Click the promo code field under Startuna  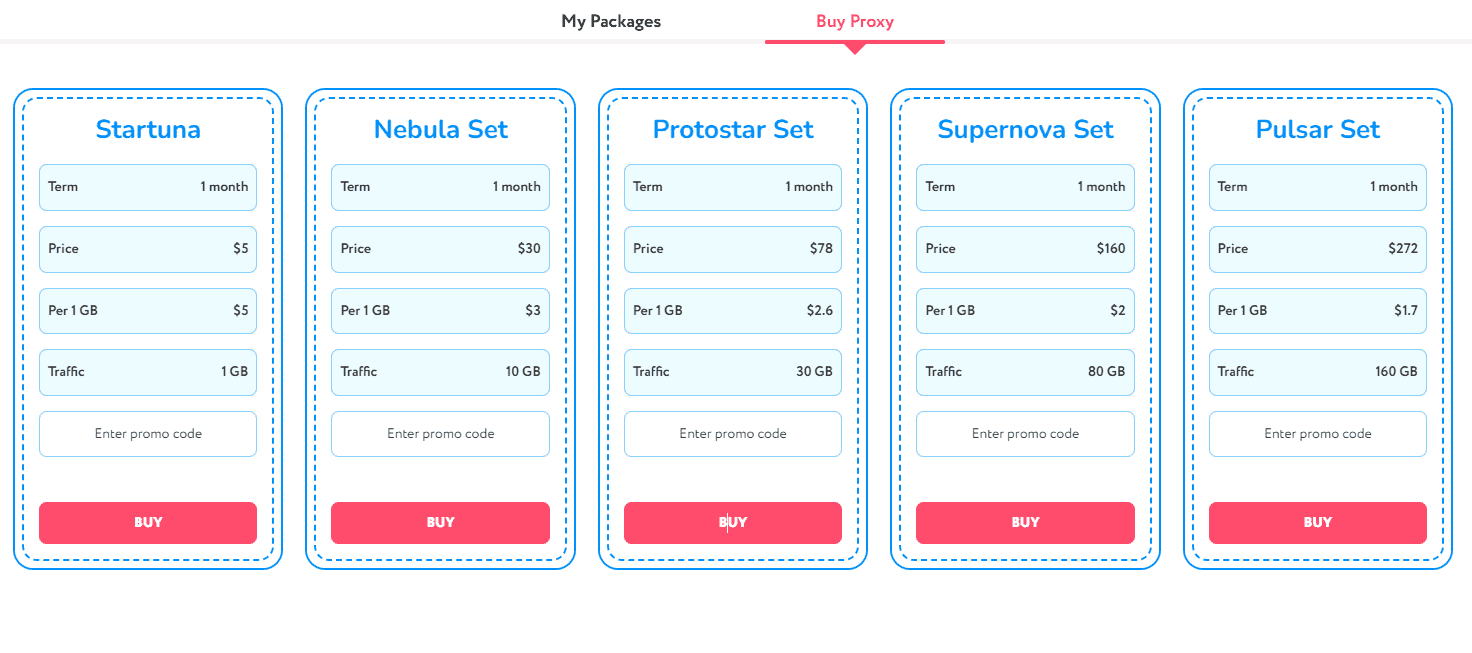147,433
